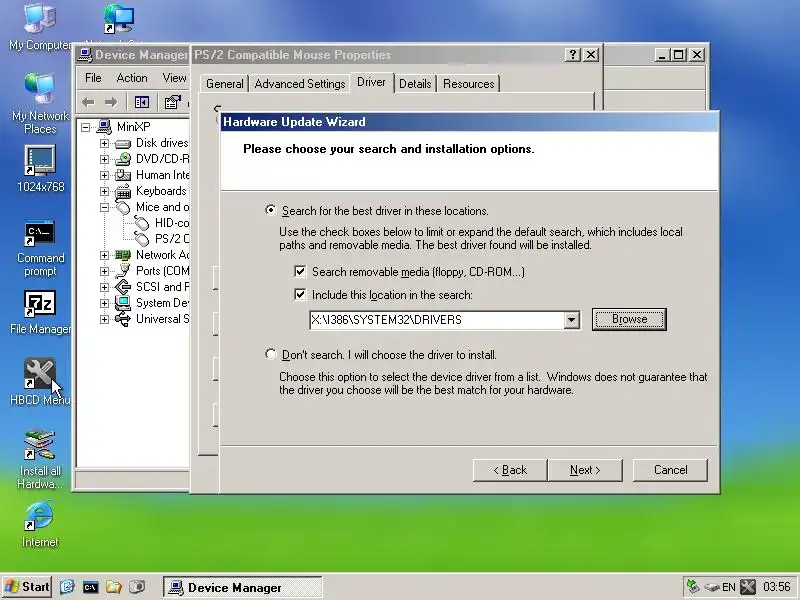Image resolution: width=800 pixels, height=600 pixels.
Task: Click the 03:56 clock in system tray
Action: point(777,587)
